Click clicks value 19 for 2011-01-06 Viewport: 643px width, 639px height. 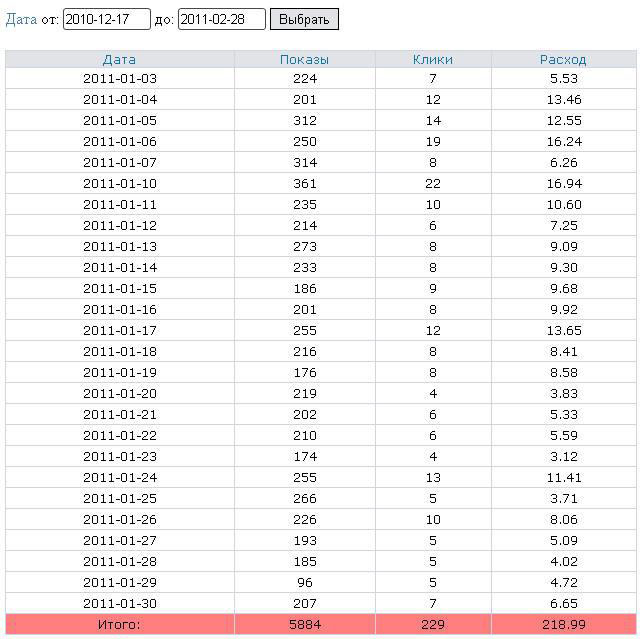coord(433,142)
